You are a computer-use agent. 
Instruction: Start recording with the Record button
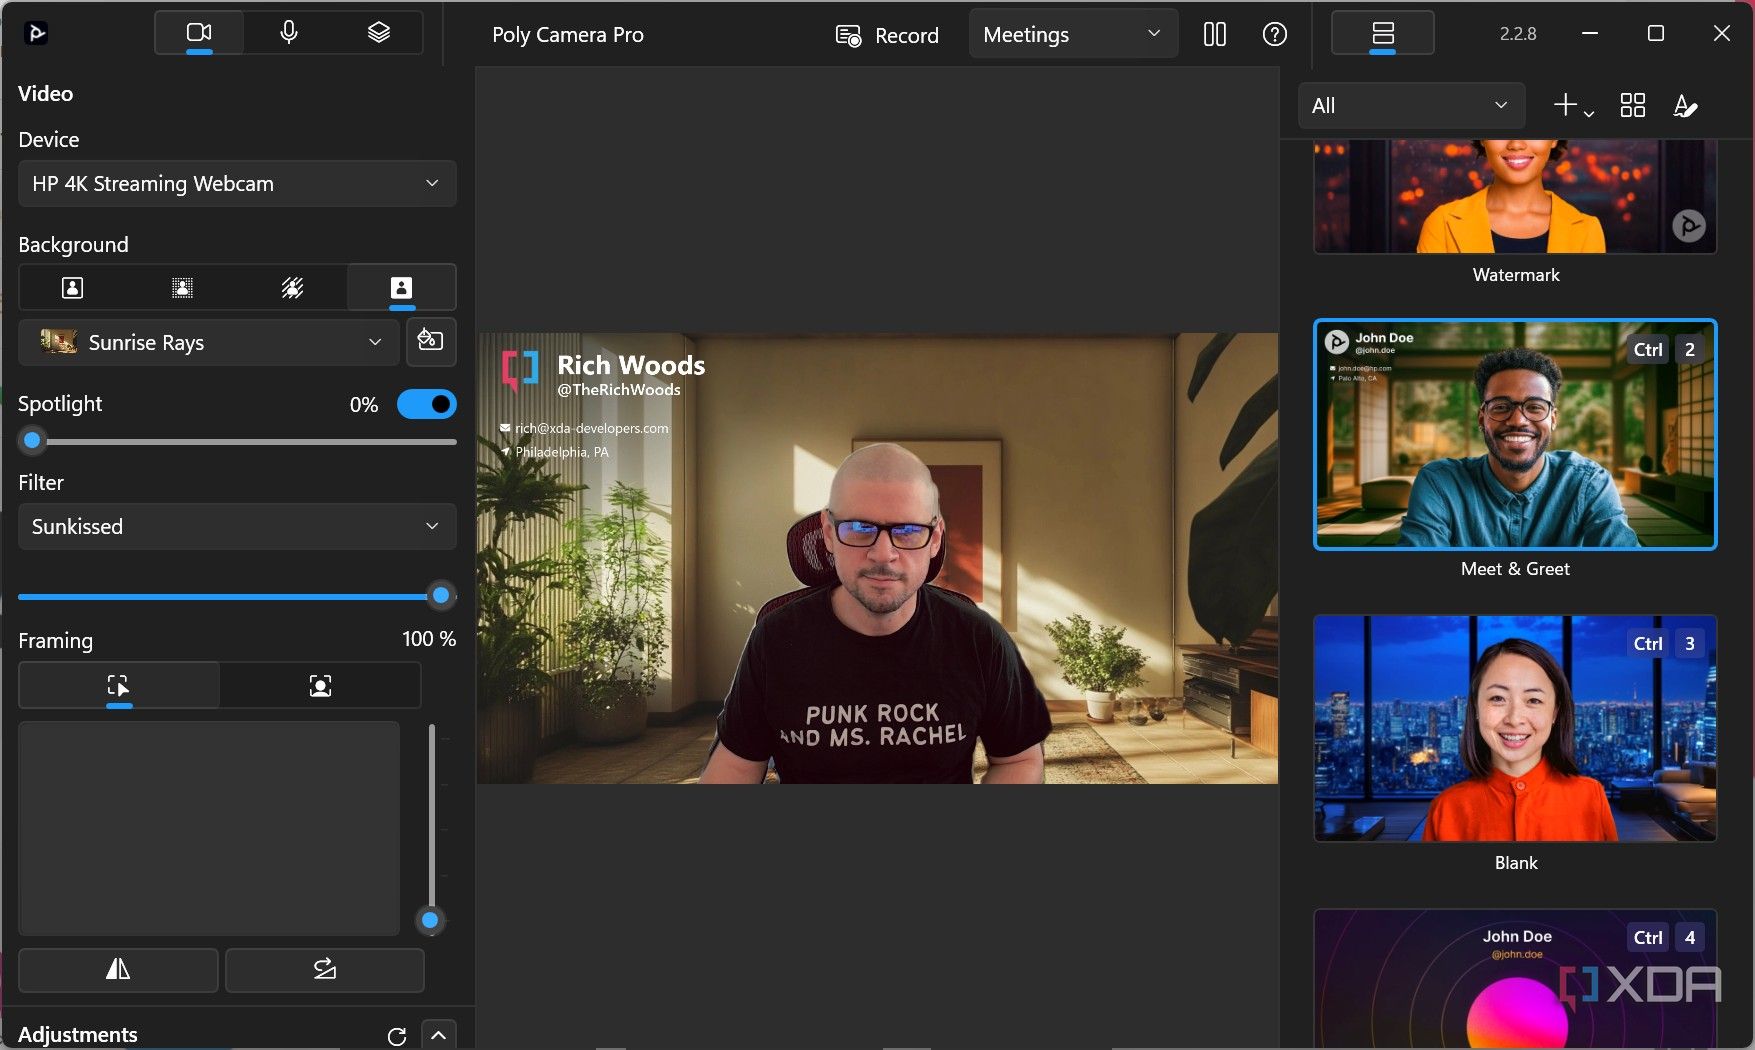click(x=887, y=35)
